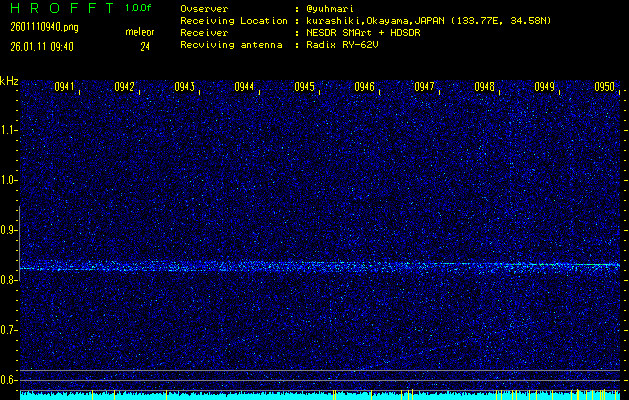Click the 1.1 frequency axis label
This screenshot has width=629, height=400.
coord(9,130)
